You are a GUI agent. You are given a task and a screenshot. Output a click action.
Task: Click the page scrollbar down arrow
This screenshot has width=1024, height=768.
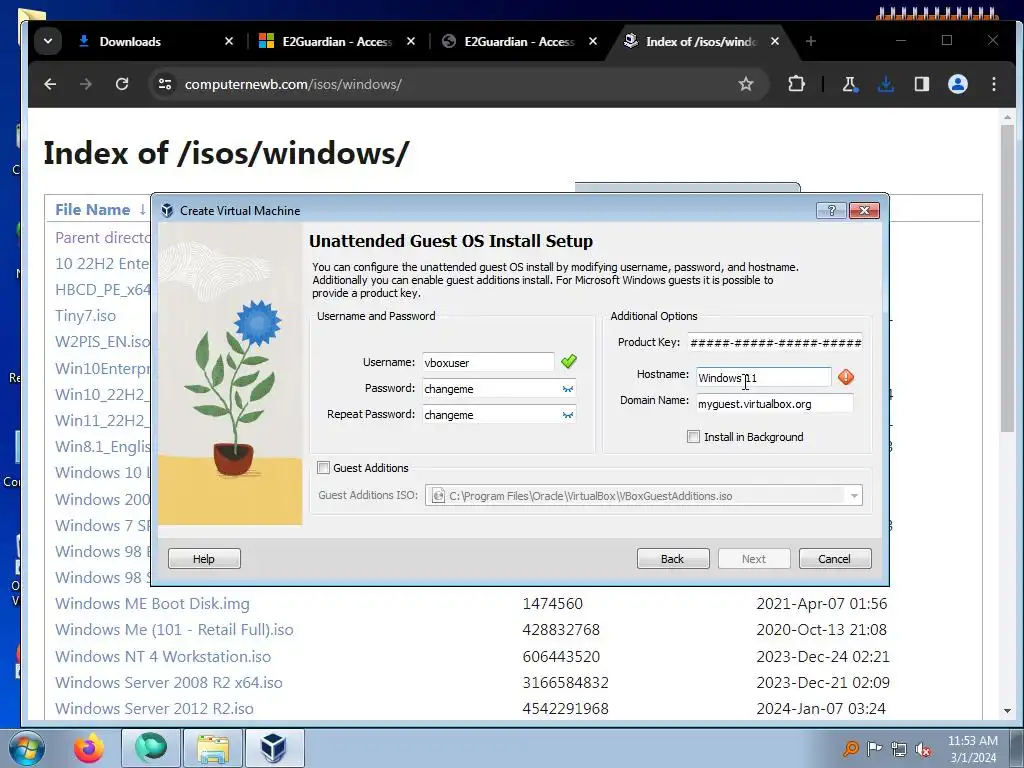(1007, 711)
